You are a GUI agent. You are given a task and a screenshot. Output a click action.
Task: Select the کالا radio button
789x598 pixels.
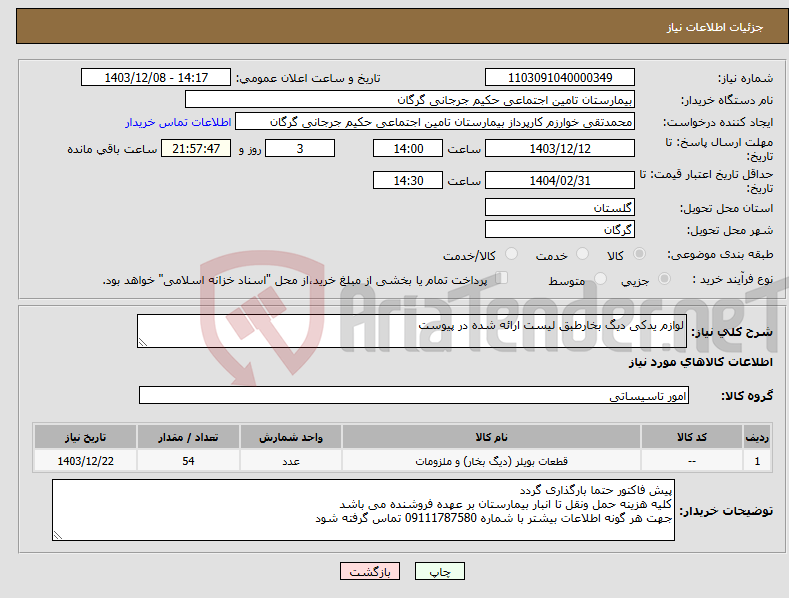[x=639, y=254]
